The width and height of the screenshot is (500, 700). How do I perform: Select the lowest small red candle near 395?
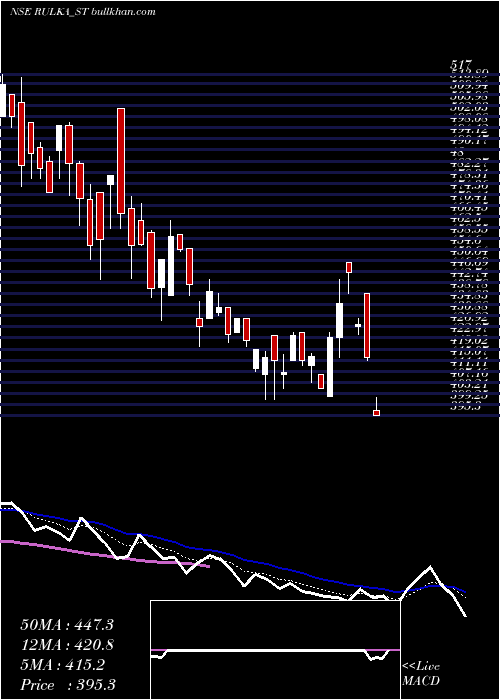click(376, 413)
